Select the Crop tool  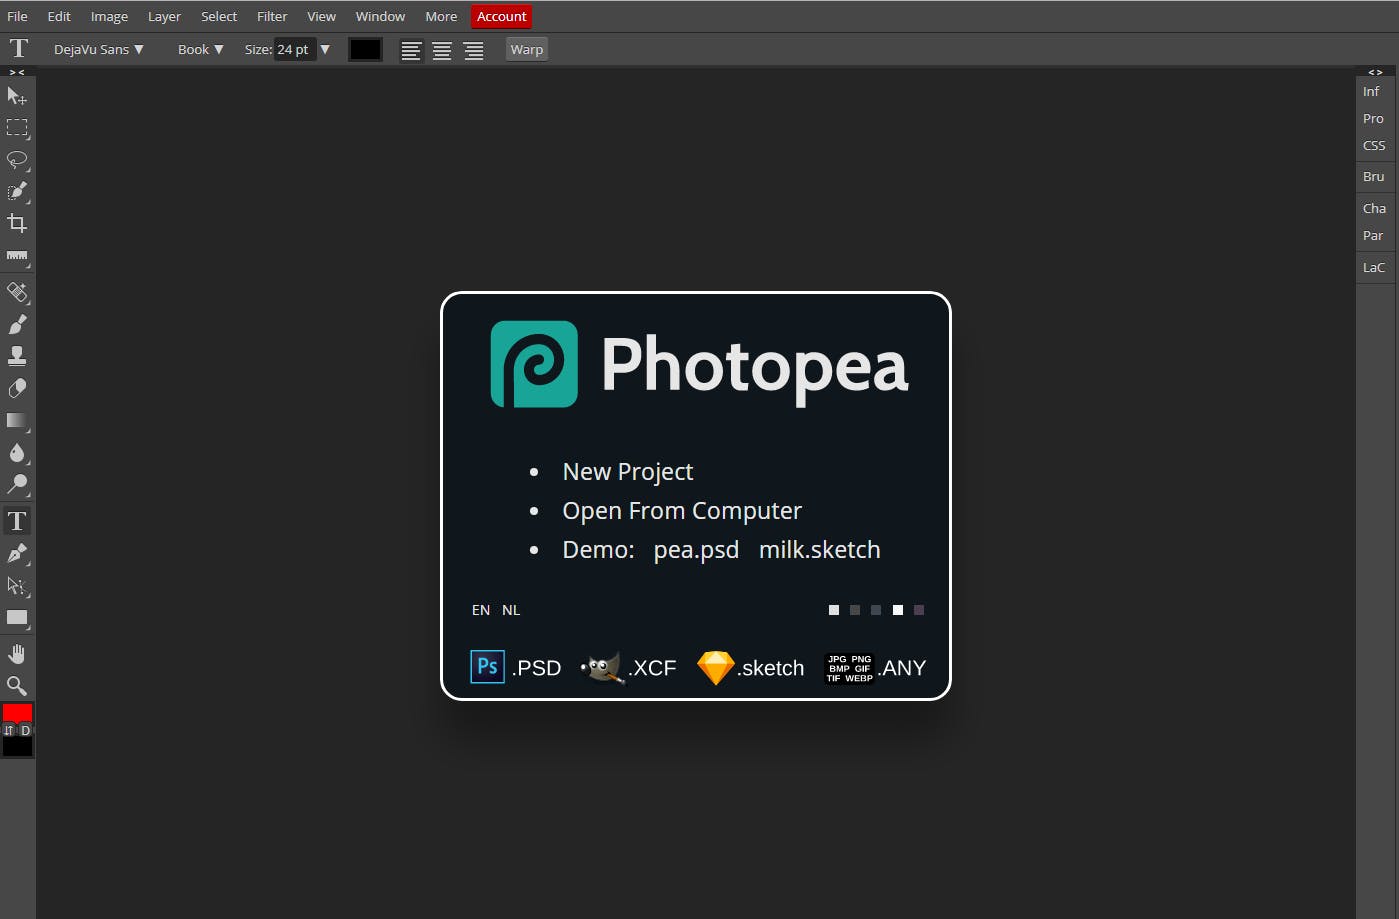point(17,224)
